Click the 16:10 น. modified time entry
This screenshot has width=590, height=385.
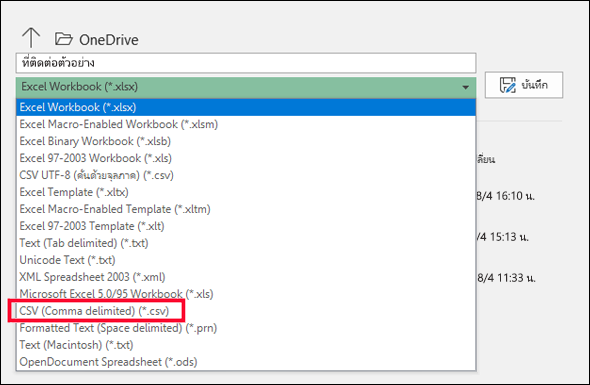tap(506, 196)
